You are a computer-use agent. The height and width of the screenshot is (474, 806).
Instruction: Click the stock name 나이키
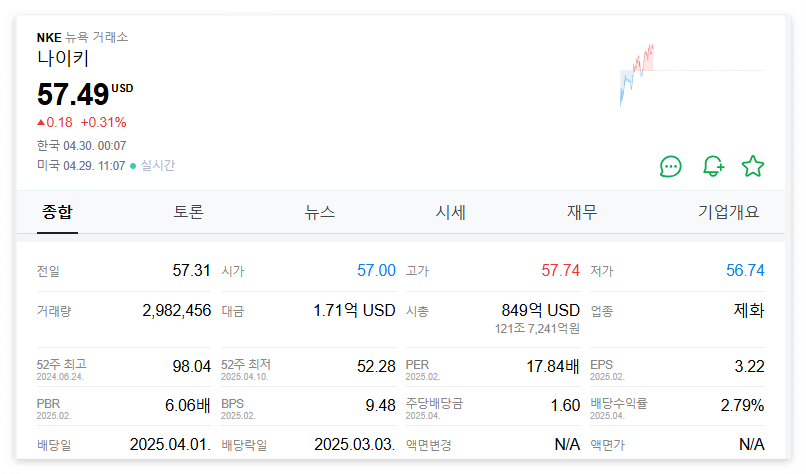(x=63, y=58)
